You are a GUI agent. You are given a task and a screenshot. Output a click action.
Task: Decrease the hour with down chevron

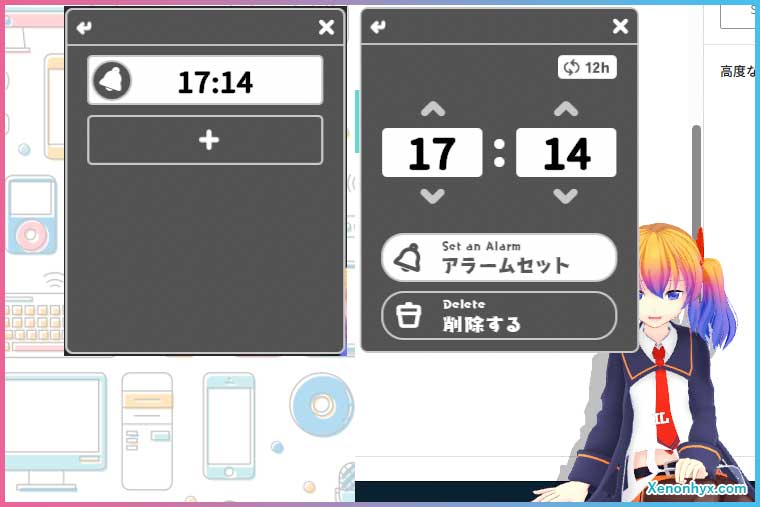pos(433,196)
